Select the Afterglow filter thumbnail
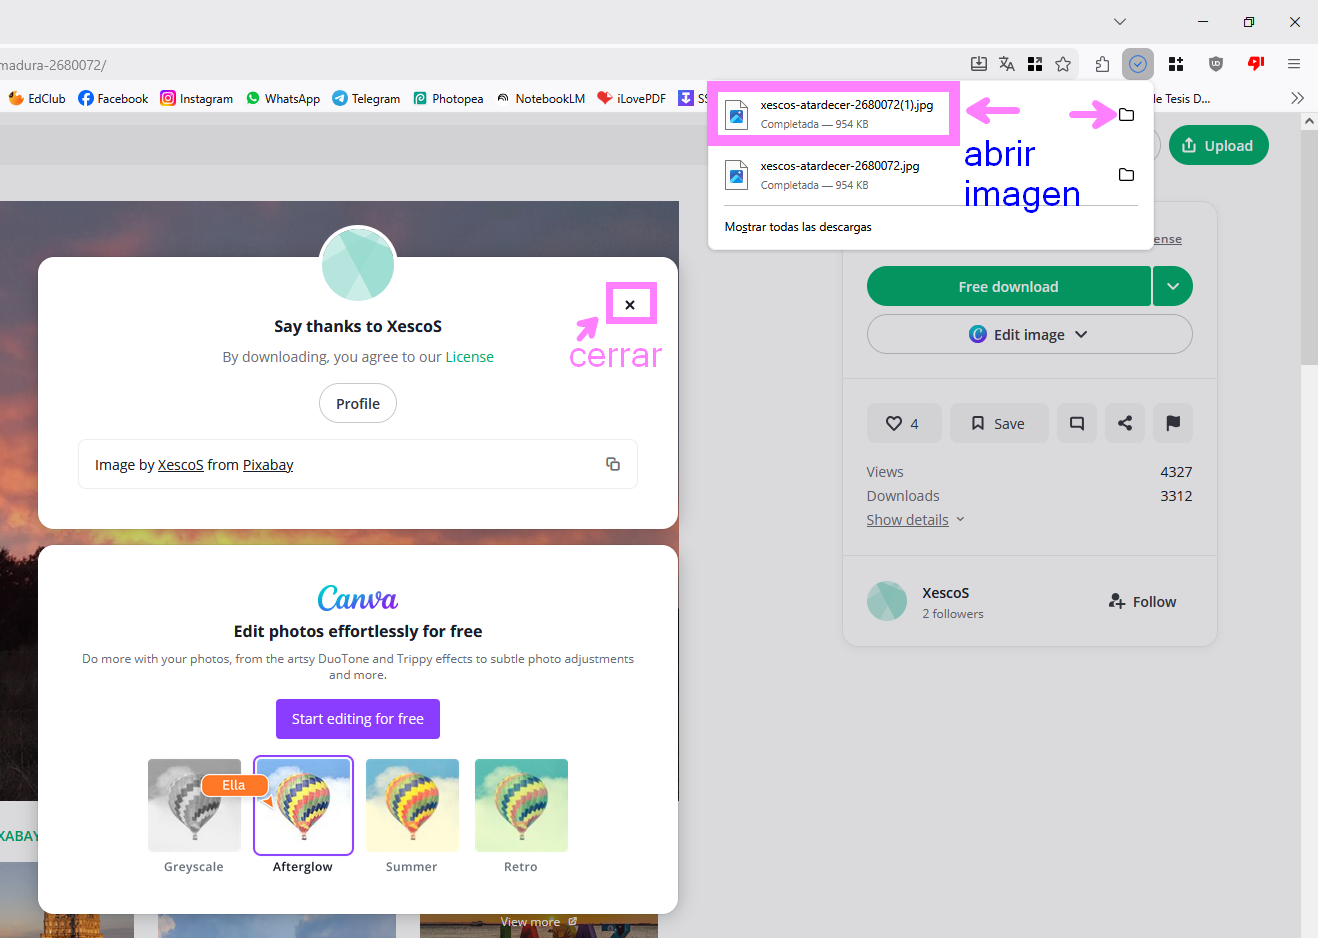1318x938 pixels. point(302,805)
